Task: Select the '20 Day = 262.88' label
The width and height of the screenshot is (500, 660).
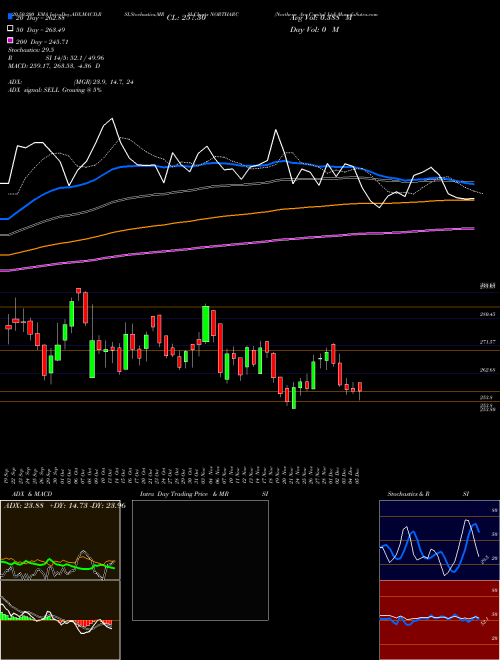Action: 40,18
